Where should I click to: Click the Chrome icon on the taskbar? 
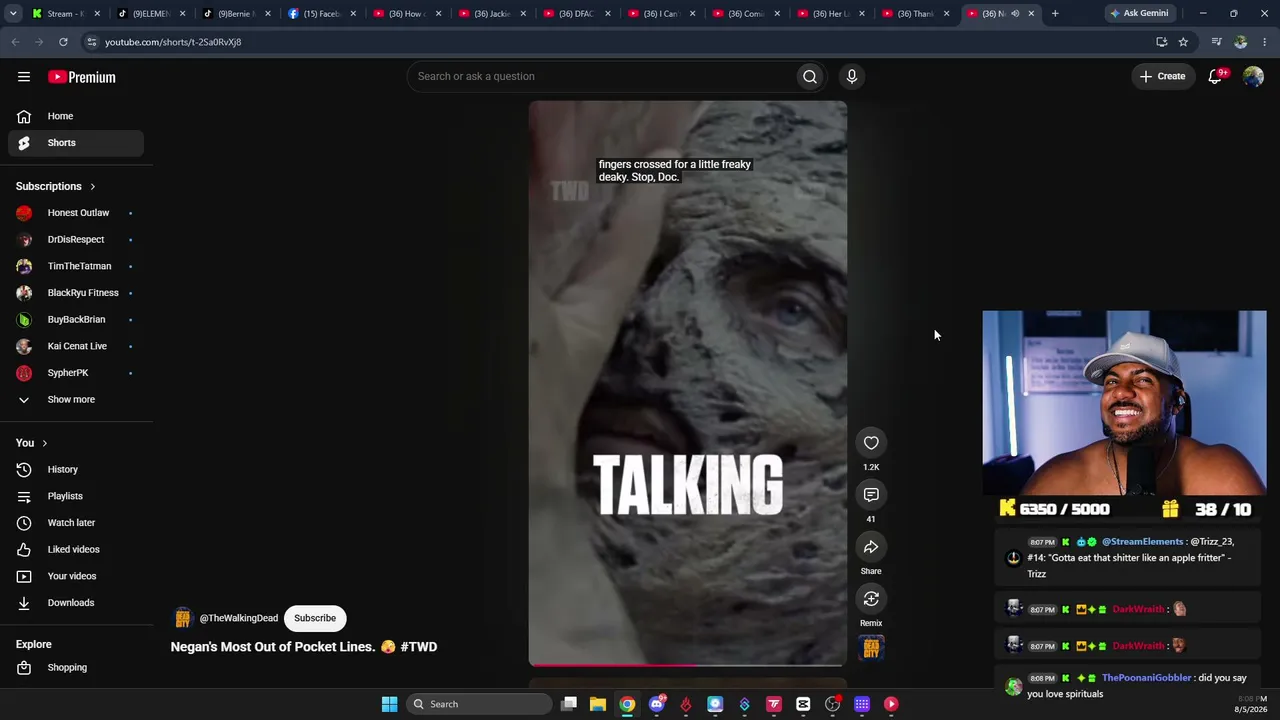627,704
